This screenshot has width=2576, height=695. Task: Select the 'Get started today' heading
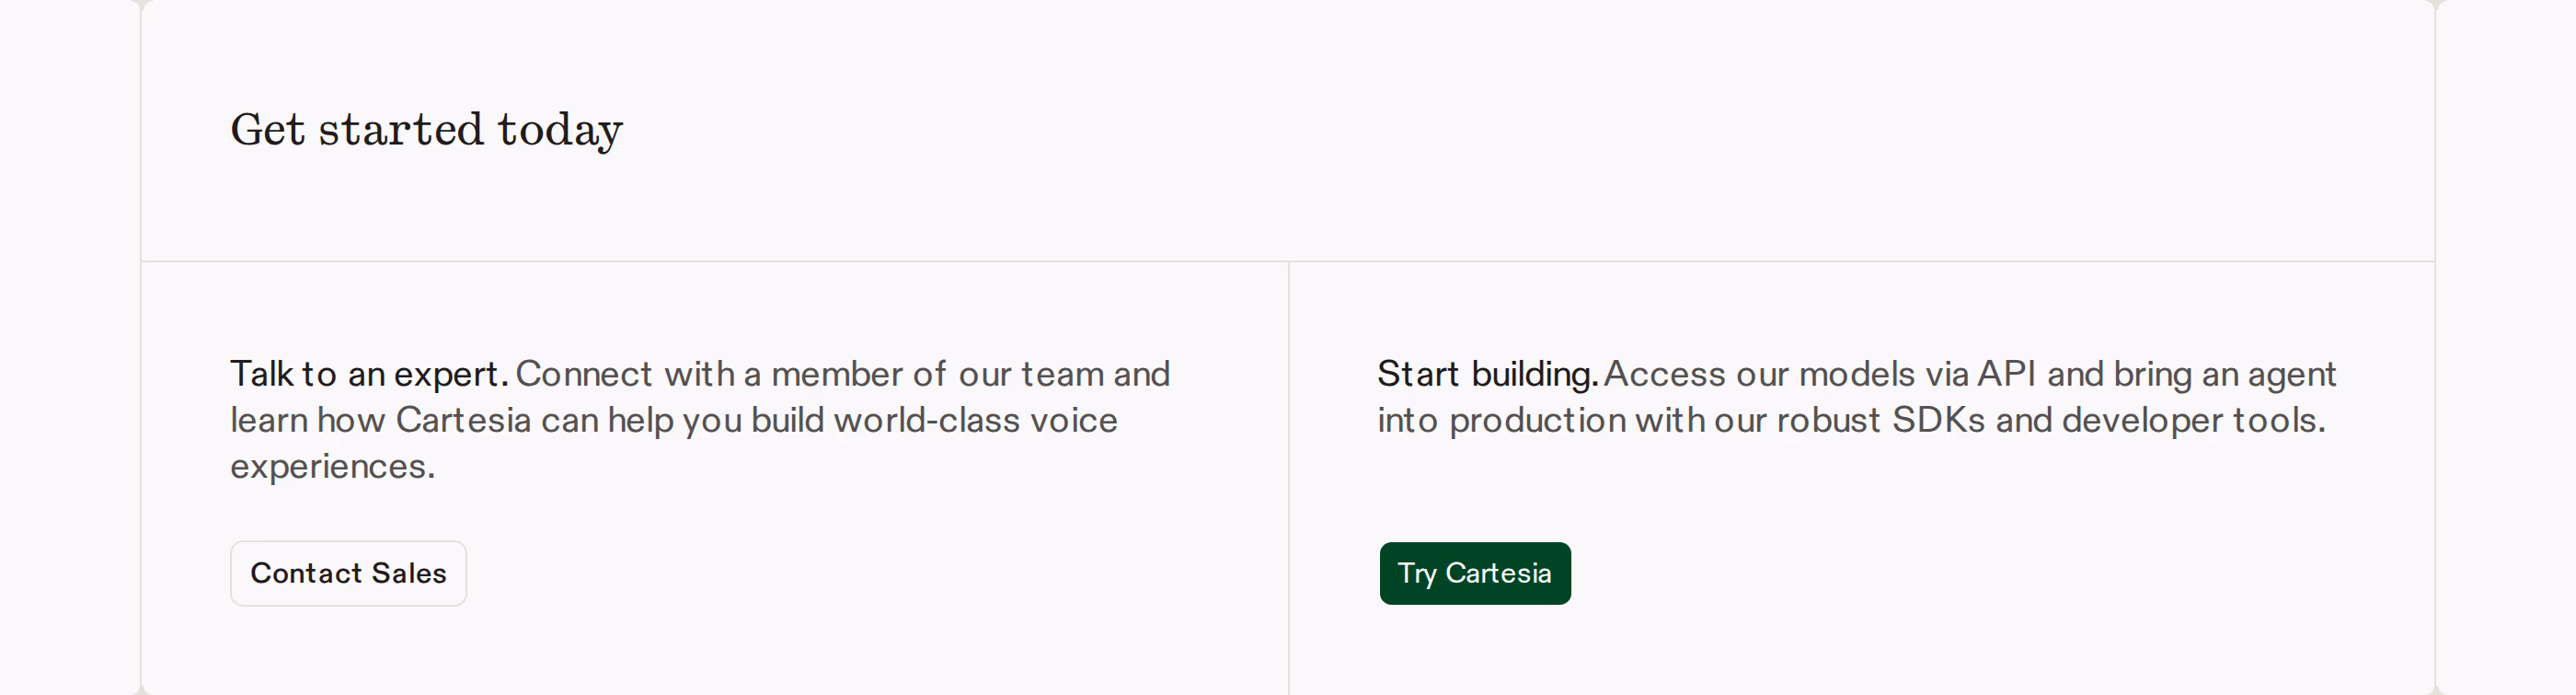pos(427,131)
